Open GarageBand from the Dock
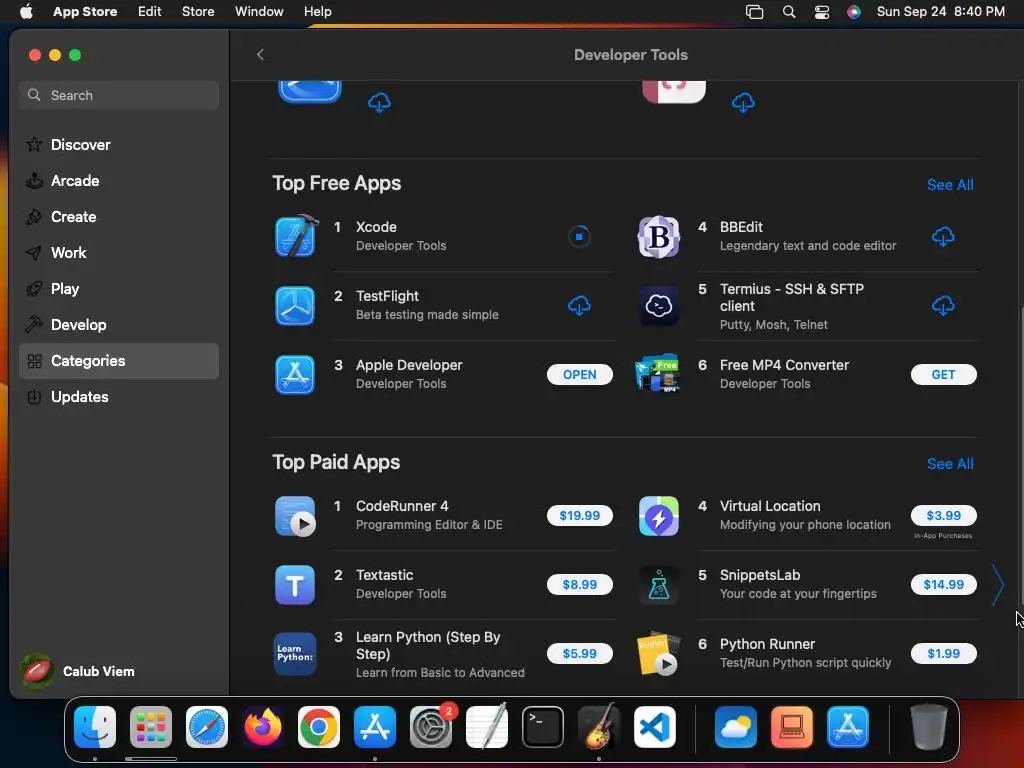The height and width of the screenshot is (768, 1024). tap(599, 727)
